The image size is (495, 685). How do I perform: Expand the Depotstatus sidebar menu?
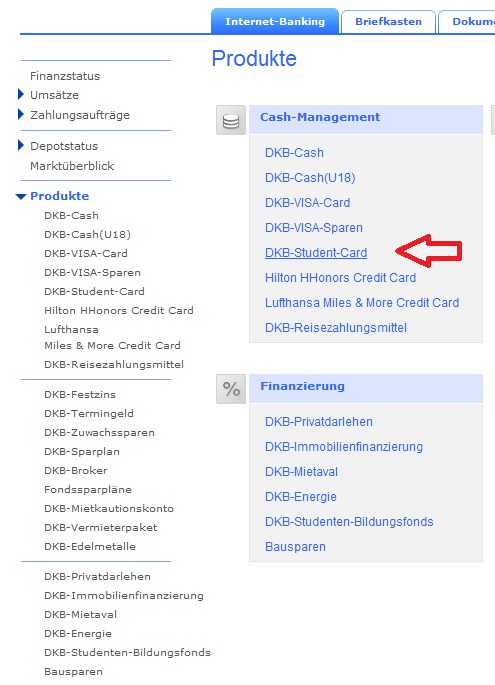pyautogui.click(x=21, y=145)
